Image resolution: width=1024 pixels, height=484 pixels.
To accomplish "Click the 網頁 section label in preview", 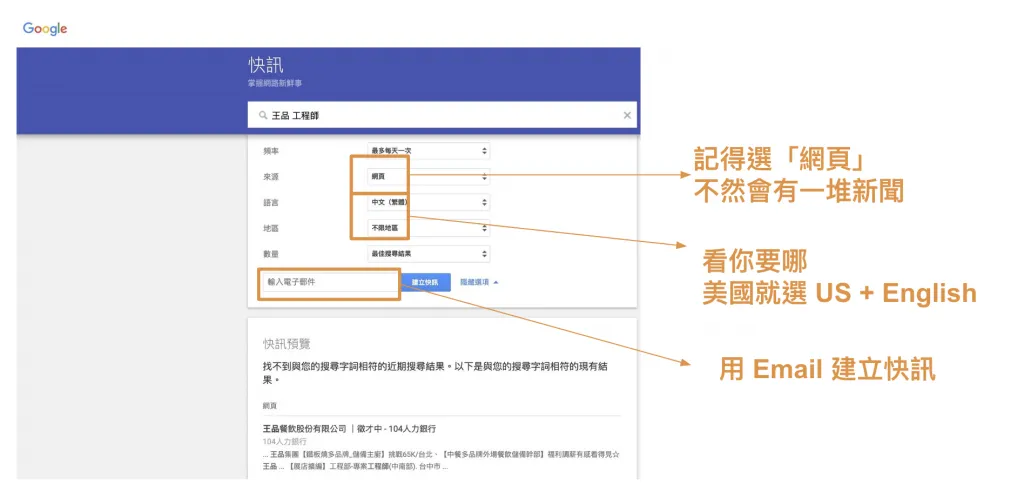I will click(x=270, y=406).
